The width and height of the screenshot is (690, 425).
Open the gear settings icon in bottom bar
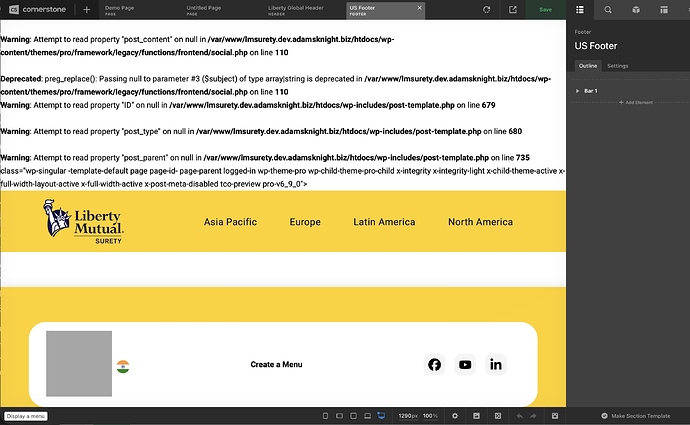pos(455,416)
